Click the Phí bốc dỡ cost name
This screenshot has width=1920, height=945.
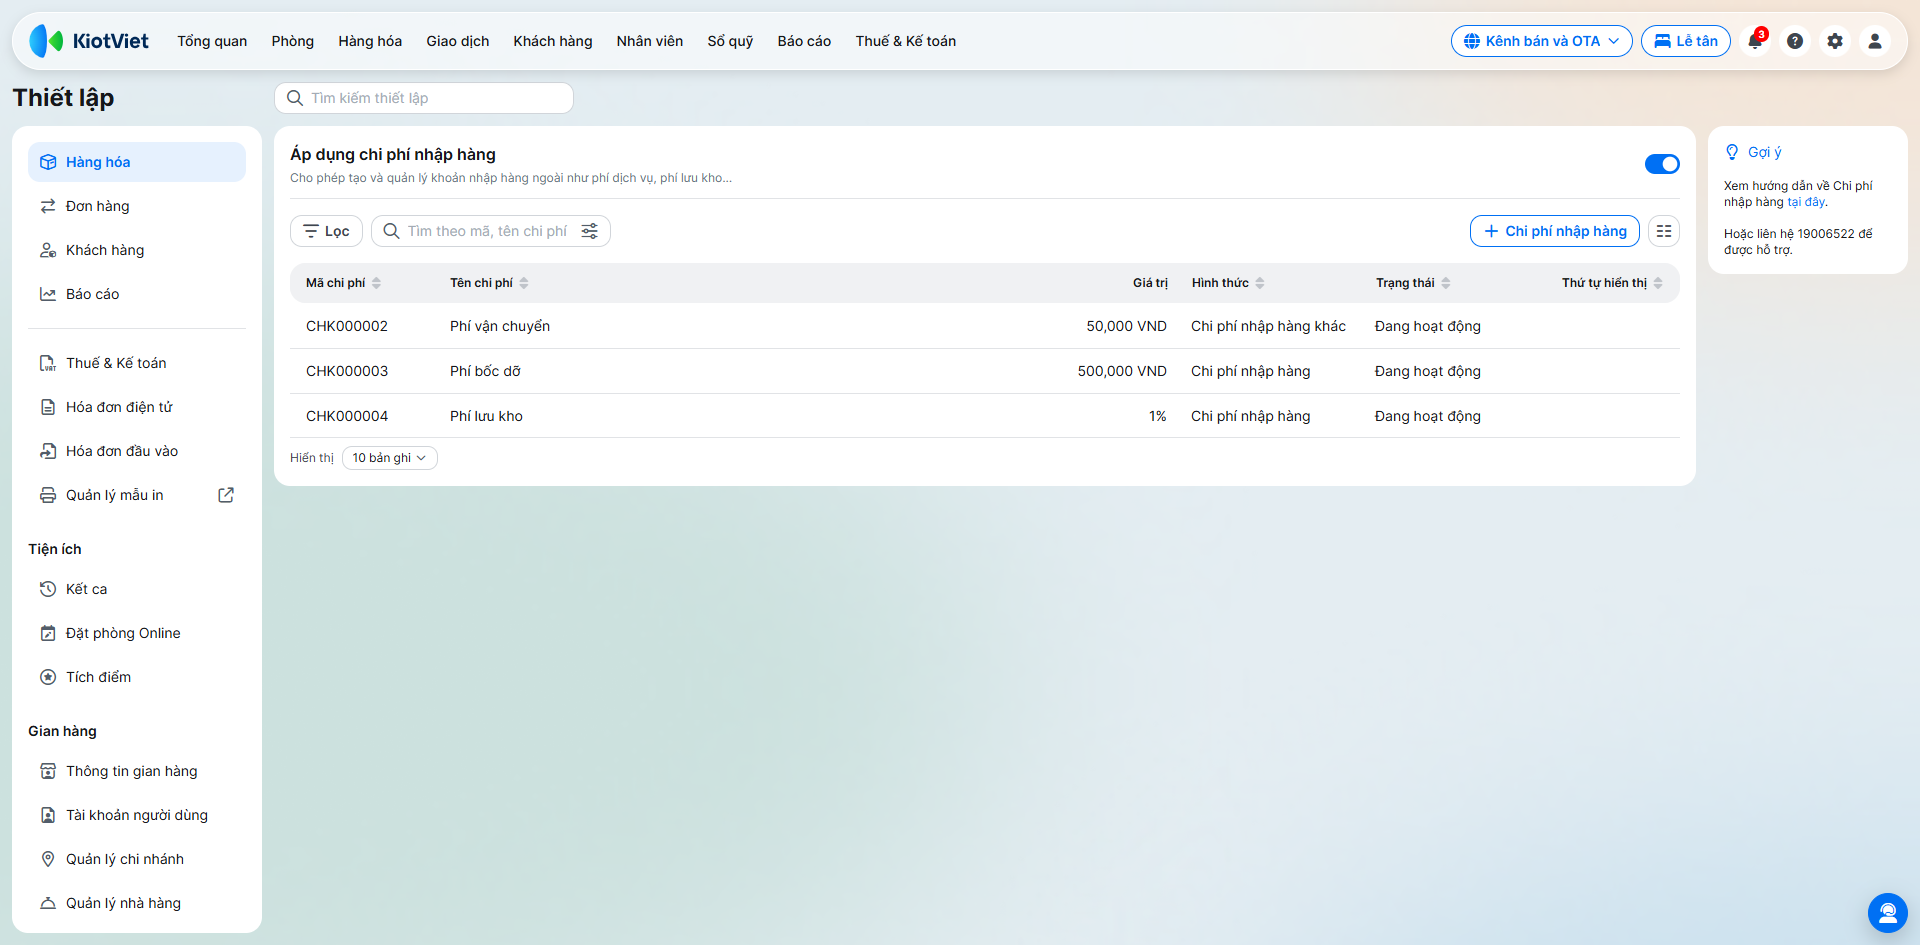pos(485,371)
